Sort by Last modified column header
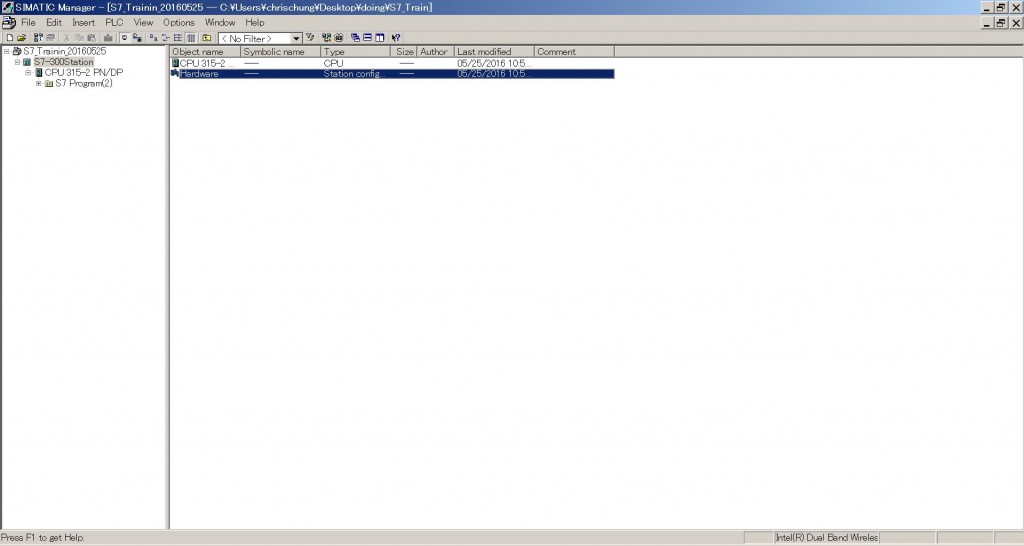Screen dimensions: 1024x546 (494, 52)
